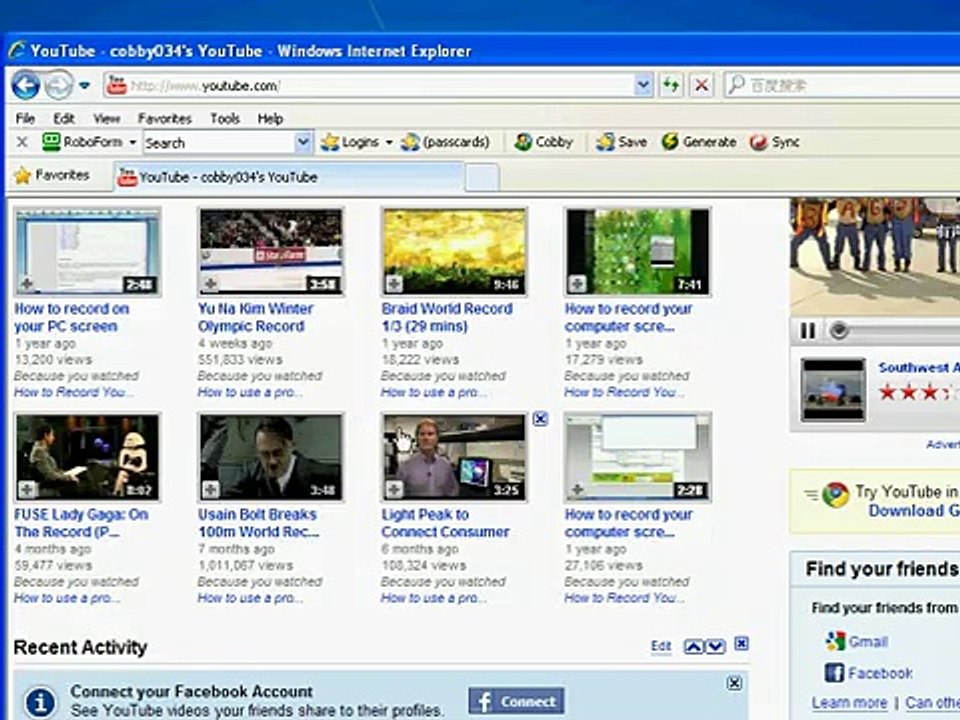Image resolution: width=960 pixels, height=720 pixels.
Task: Click the browser Forward arrow button
Action: tap(59, 85)
